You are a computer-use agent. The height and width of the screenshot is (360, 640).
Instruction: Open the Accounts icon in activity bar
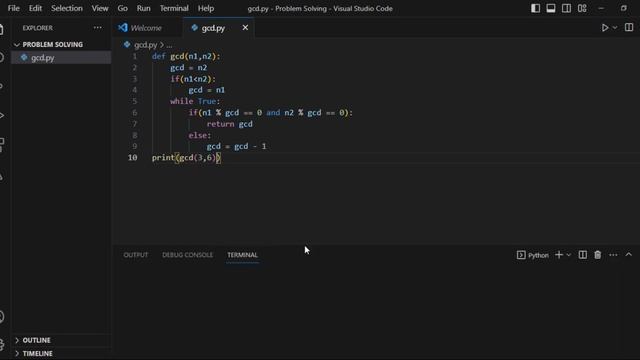click(x=2, y=316)
